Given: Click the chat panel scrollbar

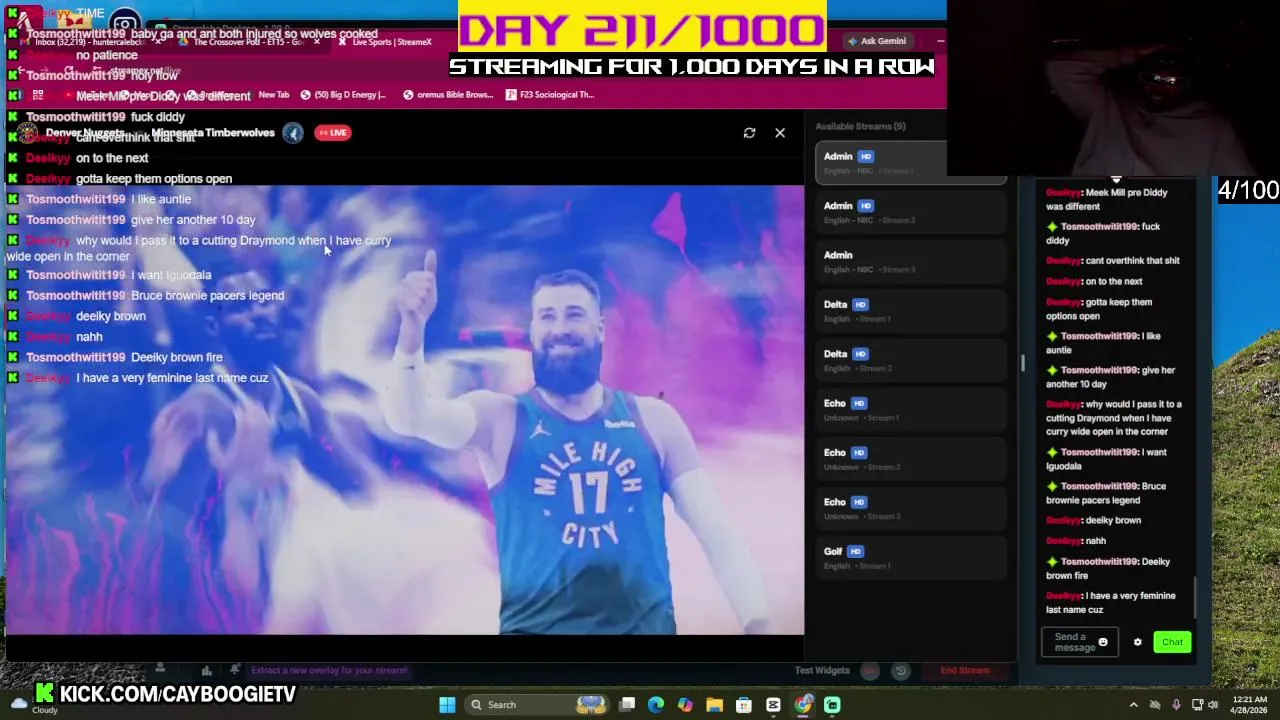Looking at the screenshot, I should coord(1195,597).
